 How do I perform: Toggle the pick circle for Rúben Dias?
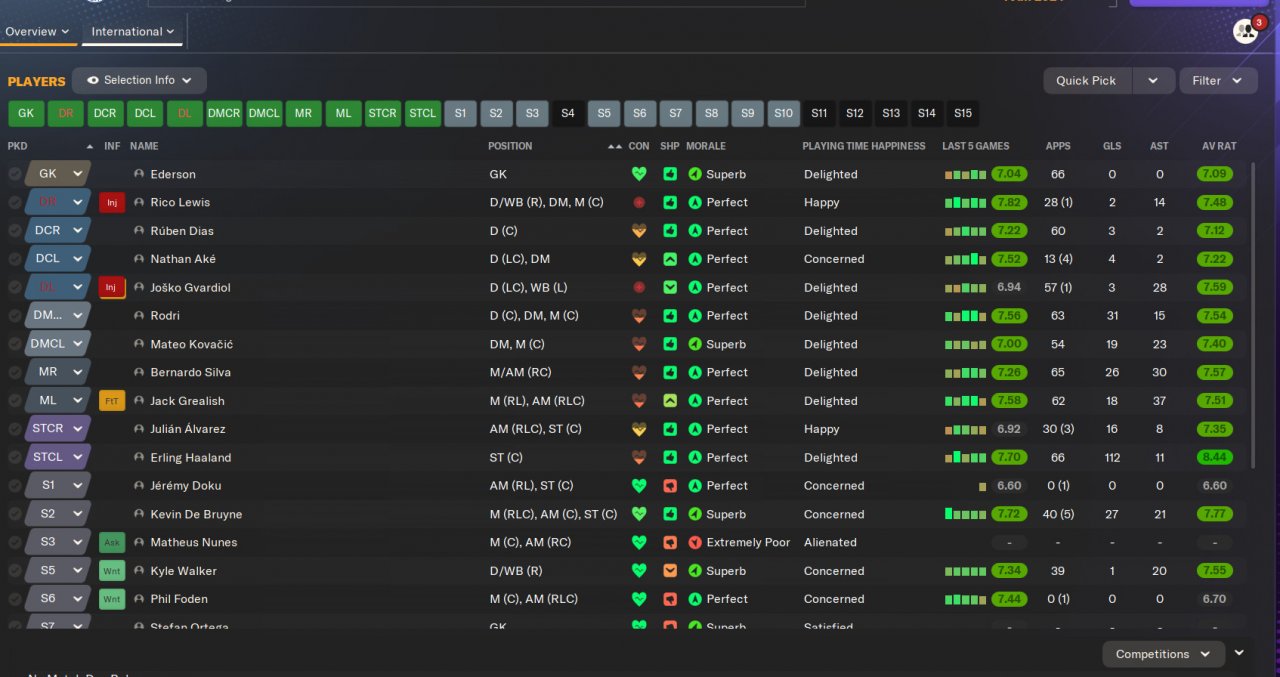[14, 231]
